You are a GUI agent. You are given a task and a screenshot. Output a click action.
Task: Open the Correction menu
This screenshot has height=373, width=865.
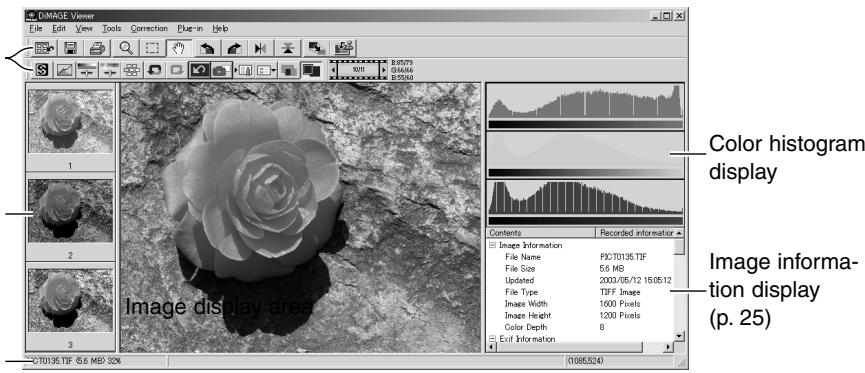[x=149, y=28]
